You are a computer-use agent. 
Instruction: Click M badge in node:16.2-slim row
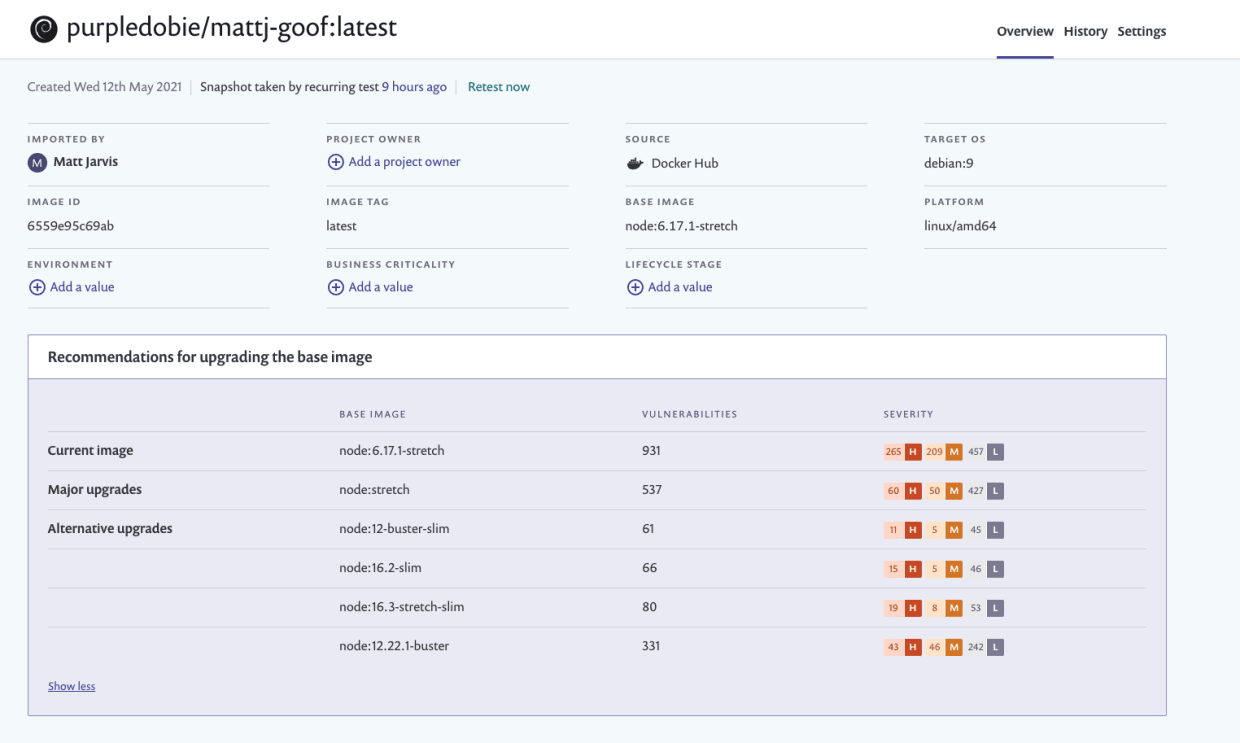click(x=954, y=569)
